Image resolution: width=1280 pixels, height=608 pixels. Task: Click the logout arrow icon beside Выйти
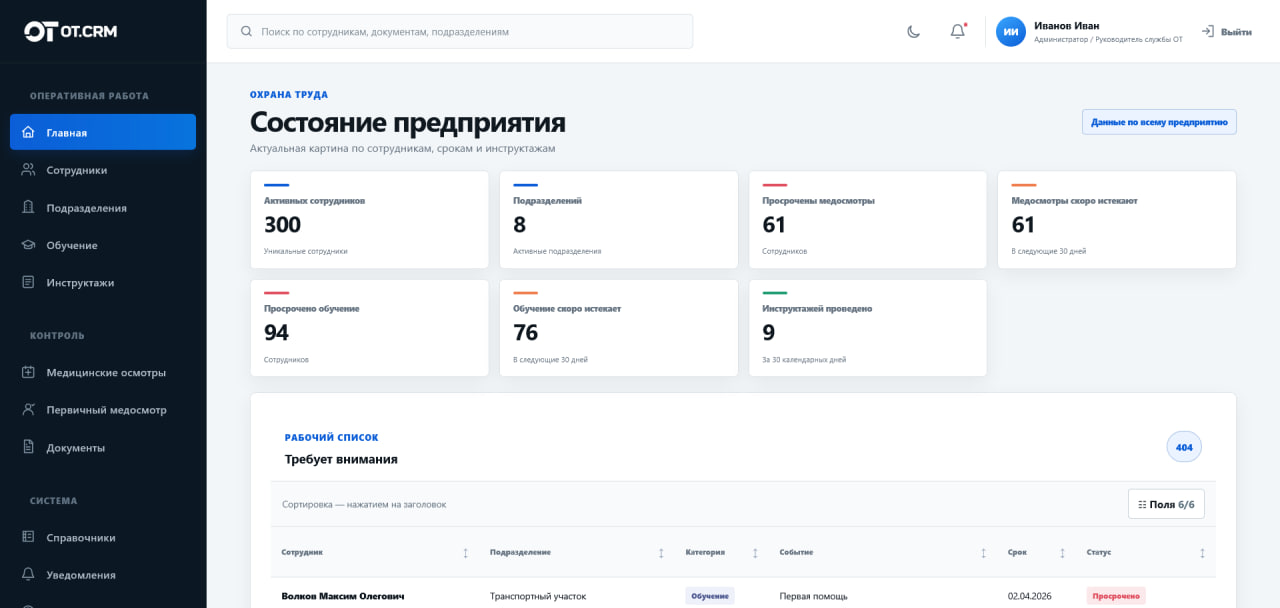click(x=1208, y=31)
